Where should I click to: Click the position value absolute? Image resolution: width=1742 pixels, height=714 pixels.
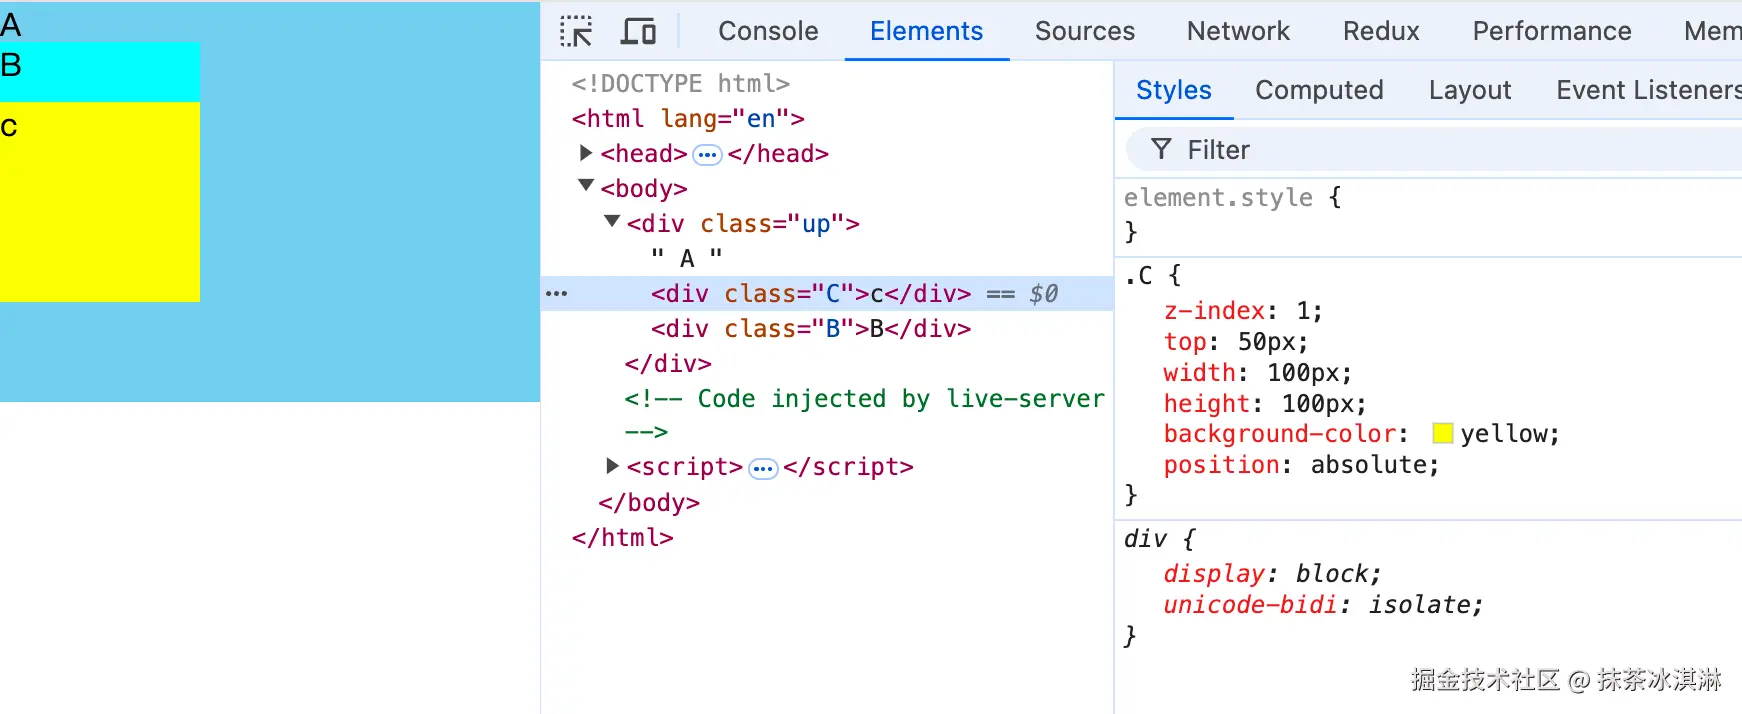point(1367,465)
